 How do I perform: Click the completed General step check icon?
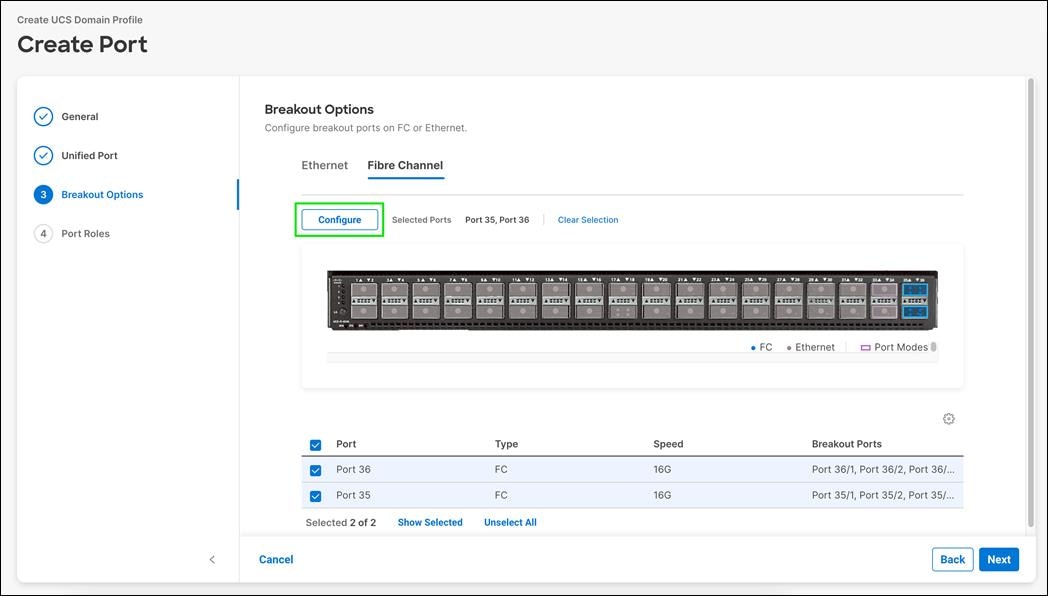point(43,116)
